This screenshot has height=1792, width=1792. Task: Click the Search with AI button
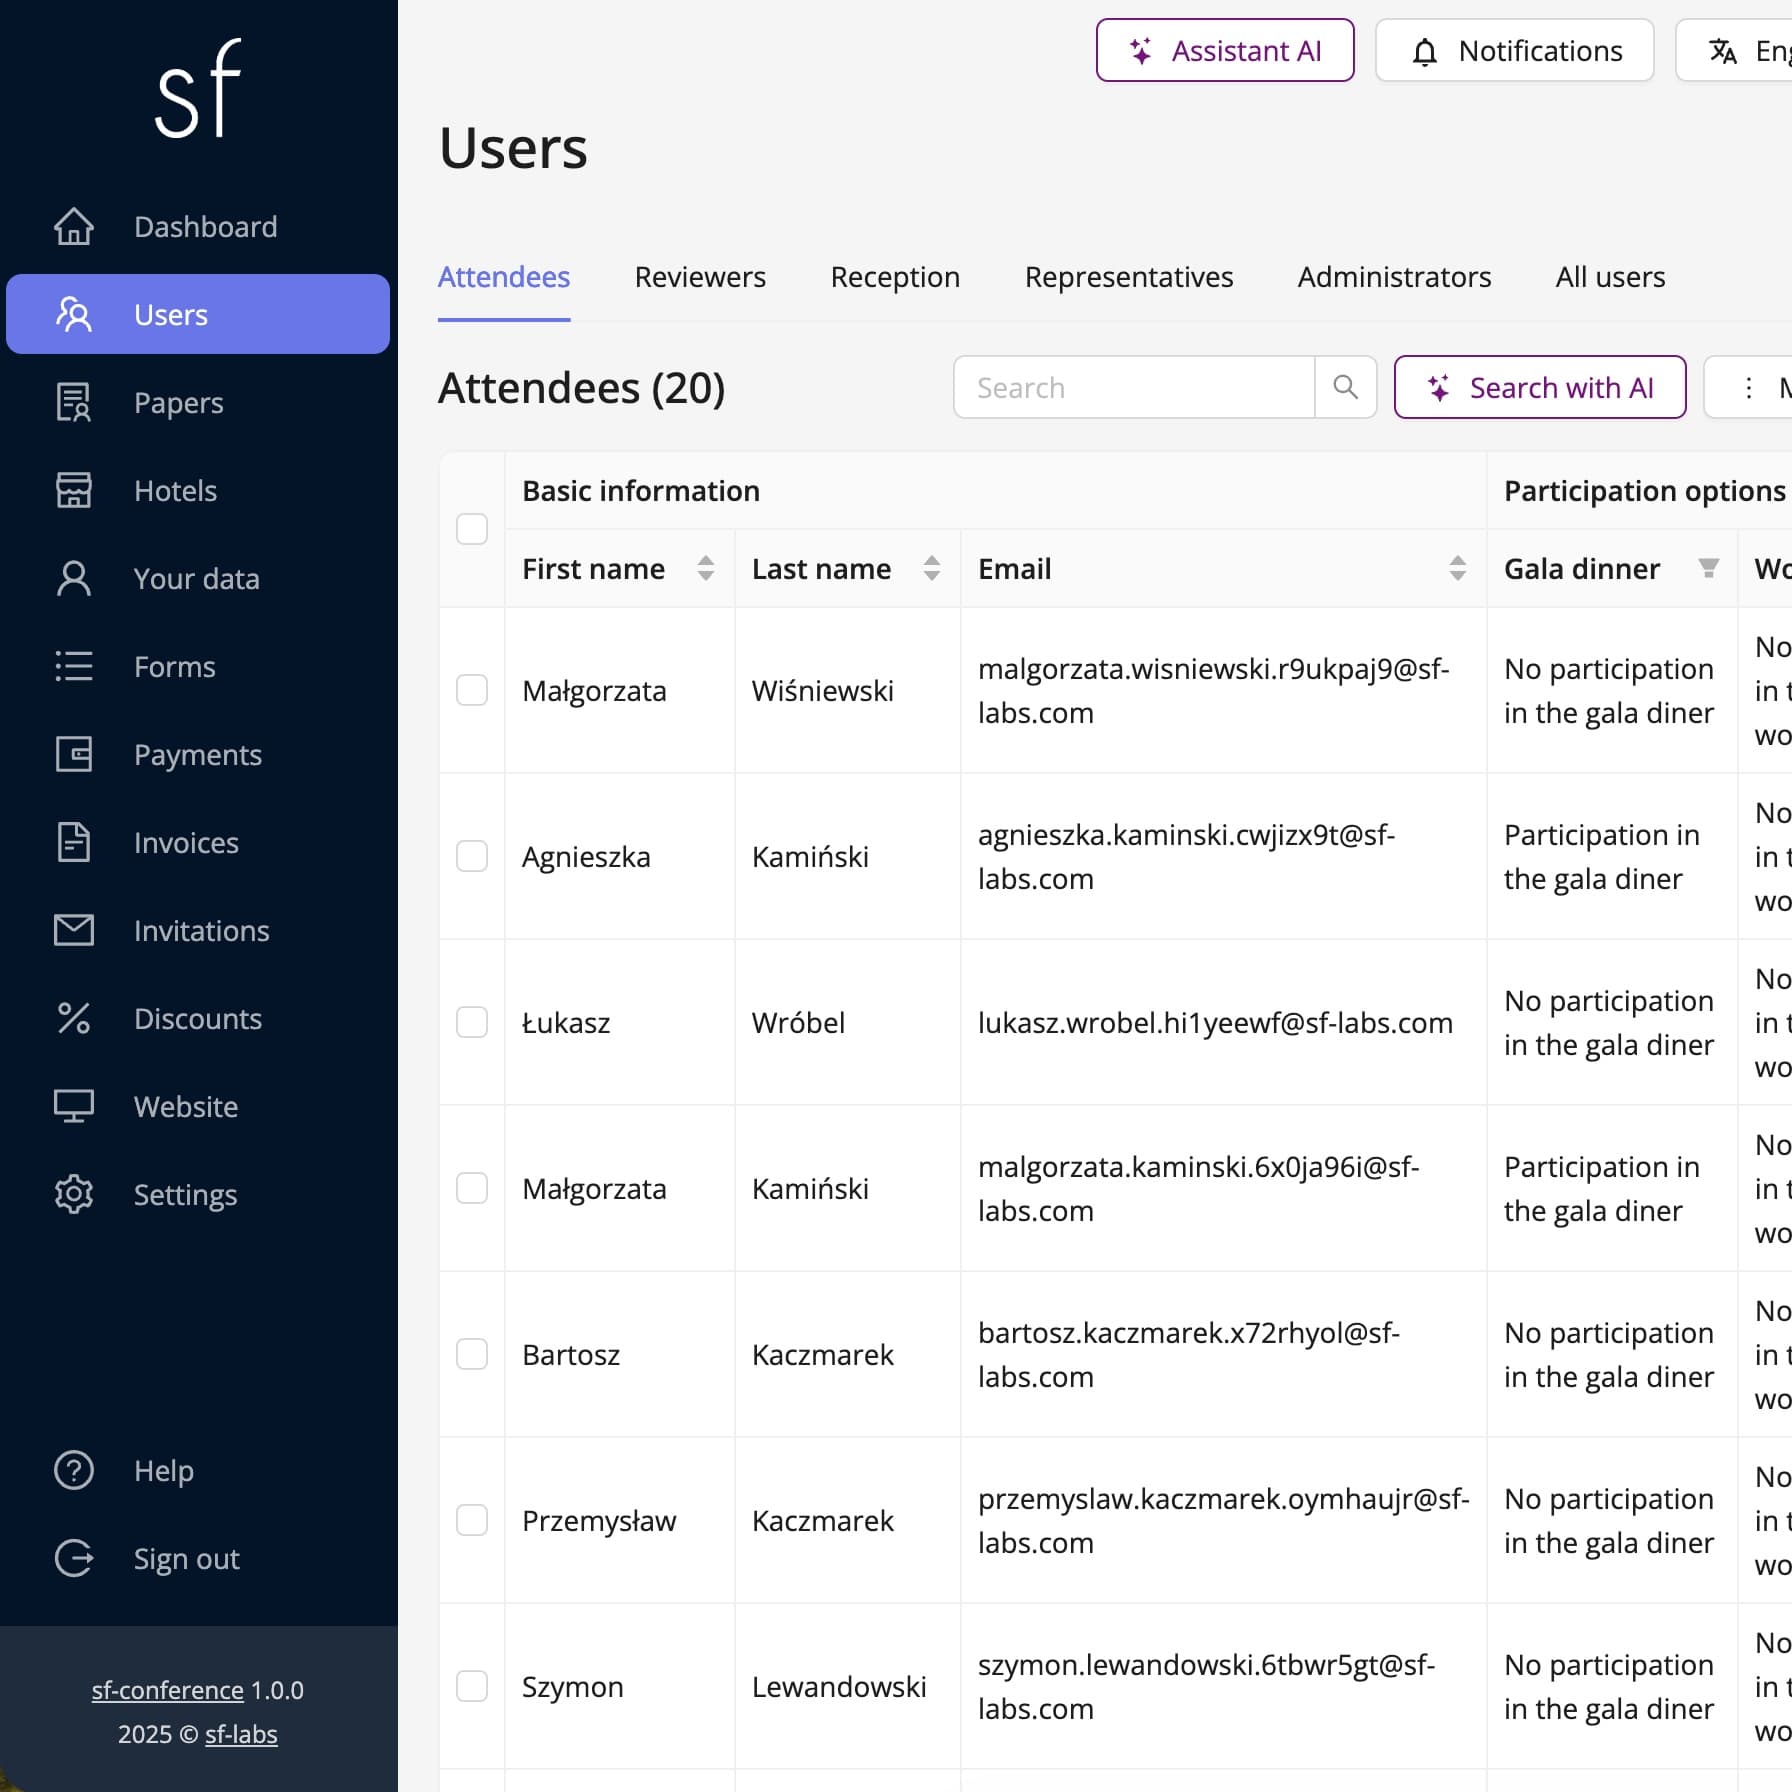coord(1540,387)
